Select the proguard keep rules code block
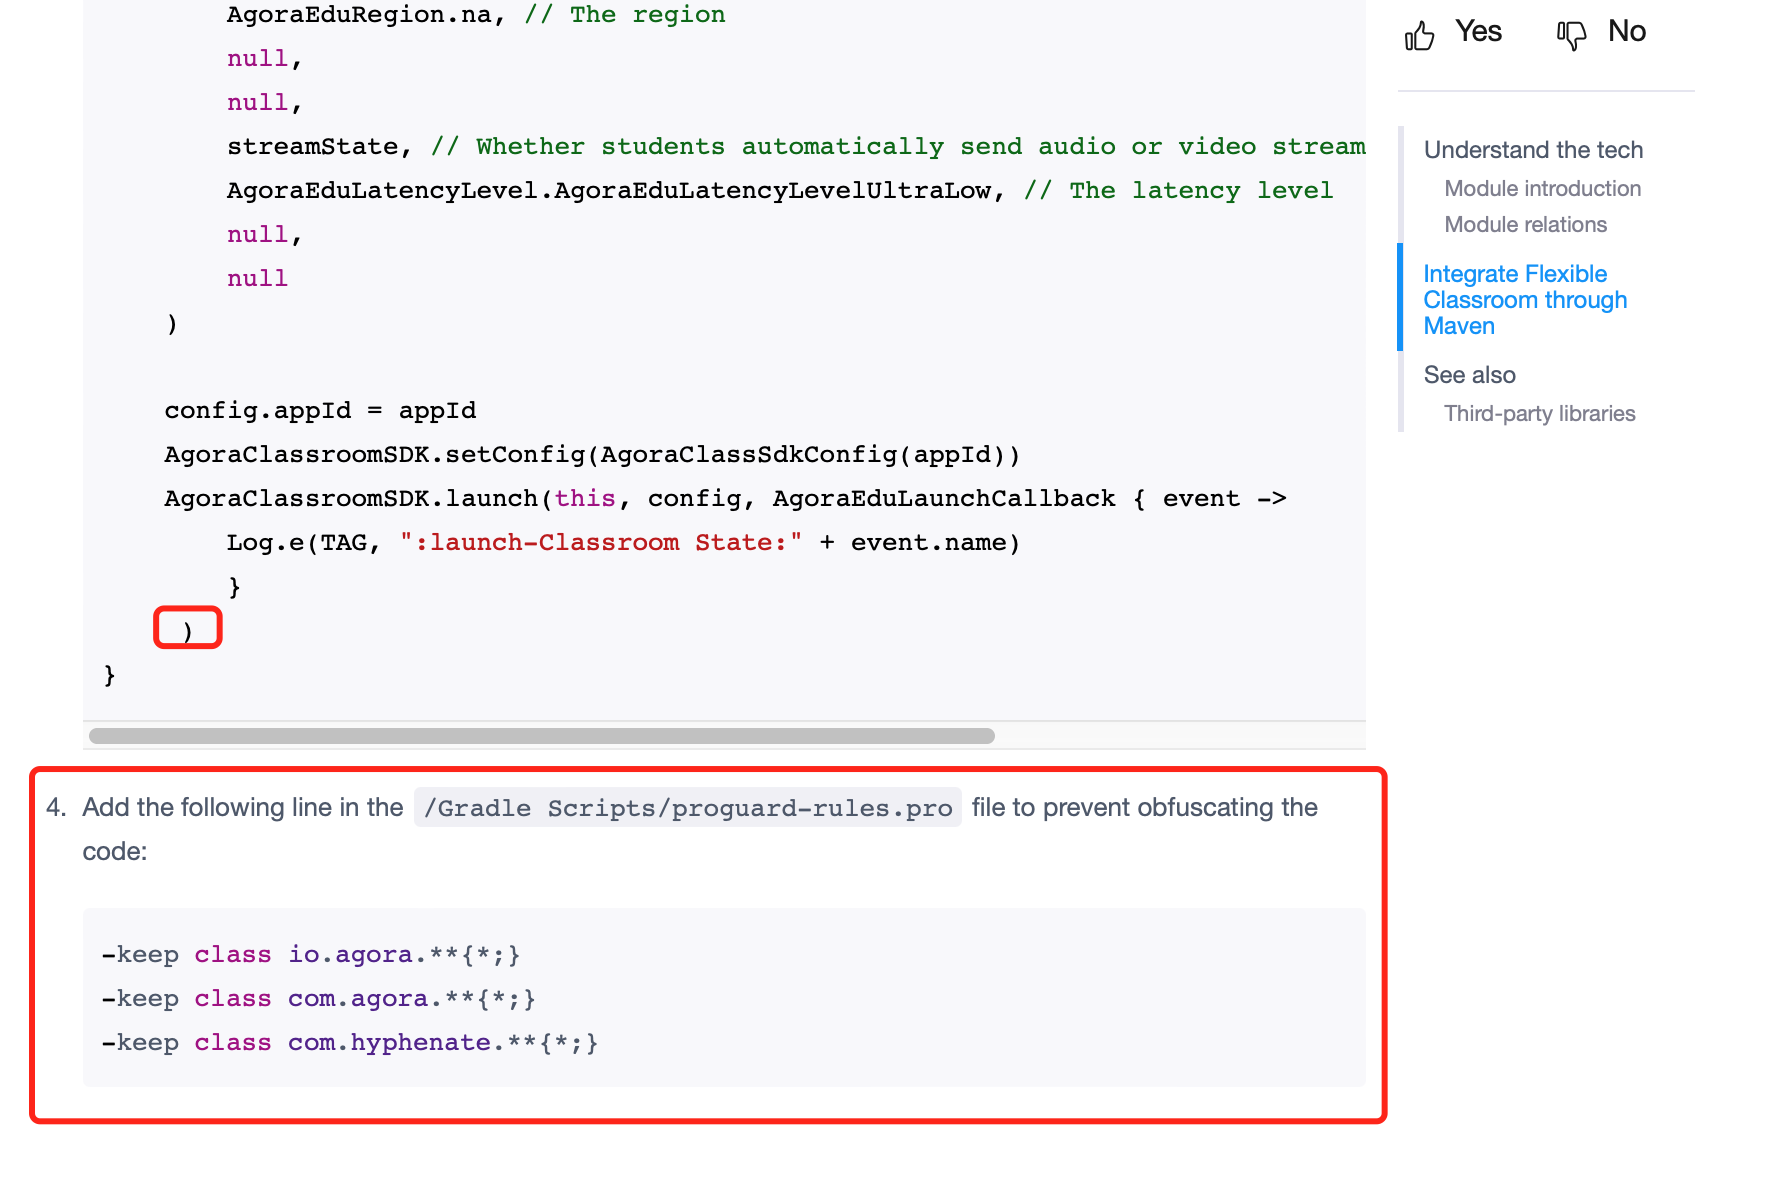 tap(724, 997)
